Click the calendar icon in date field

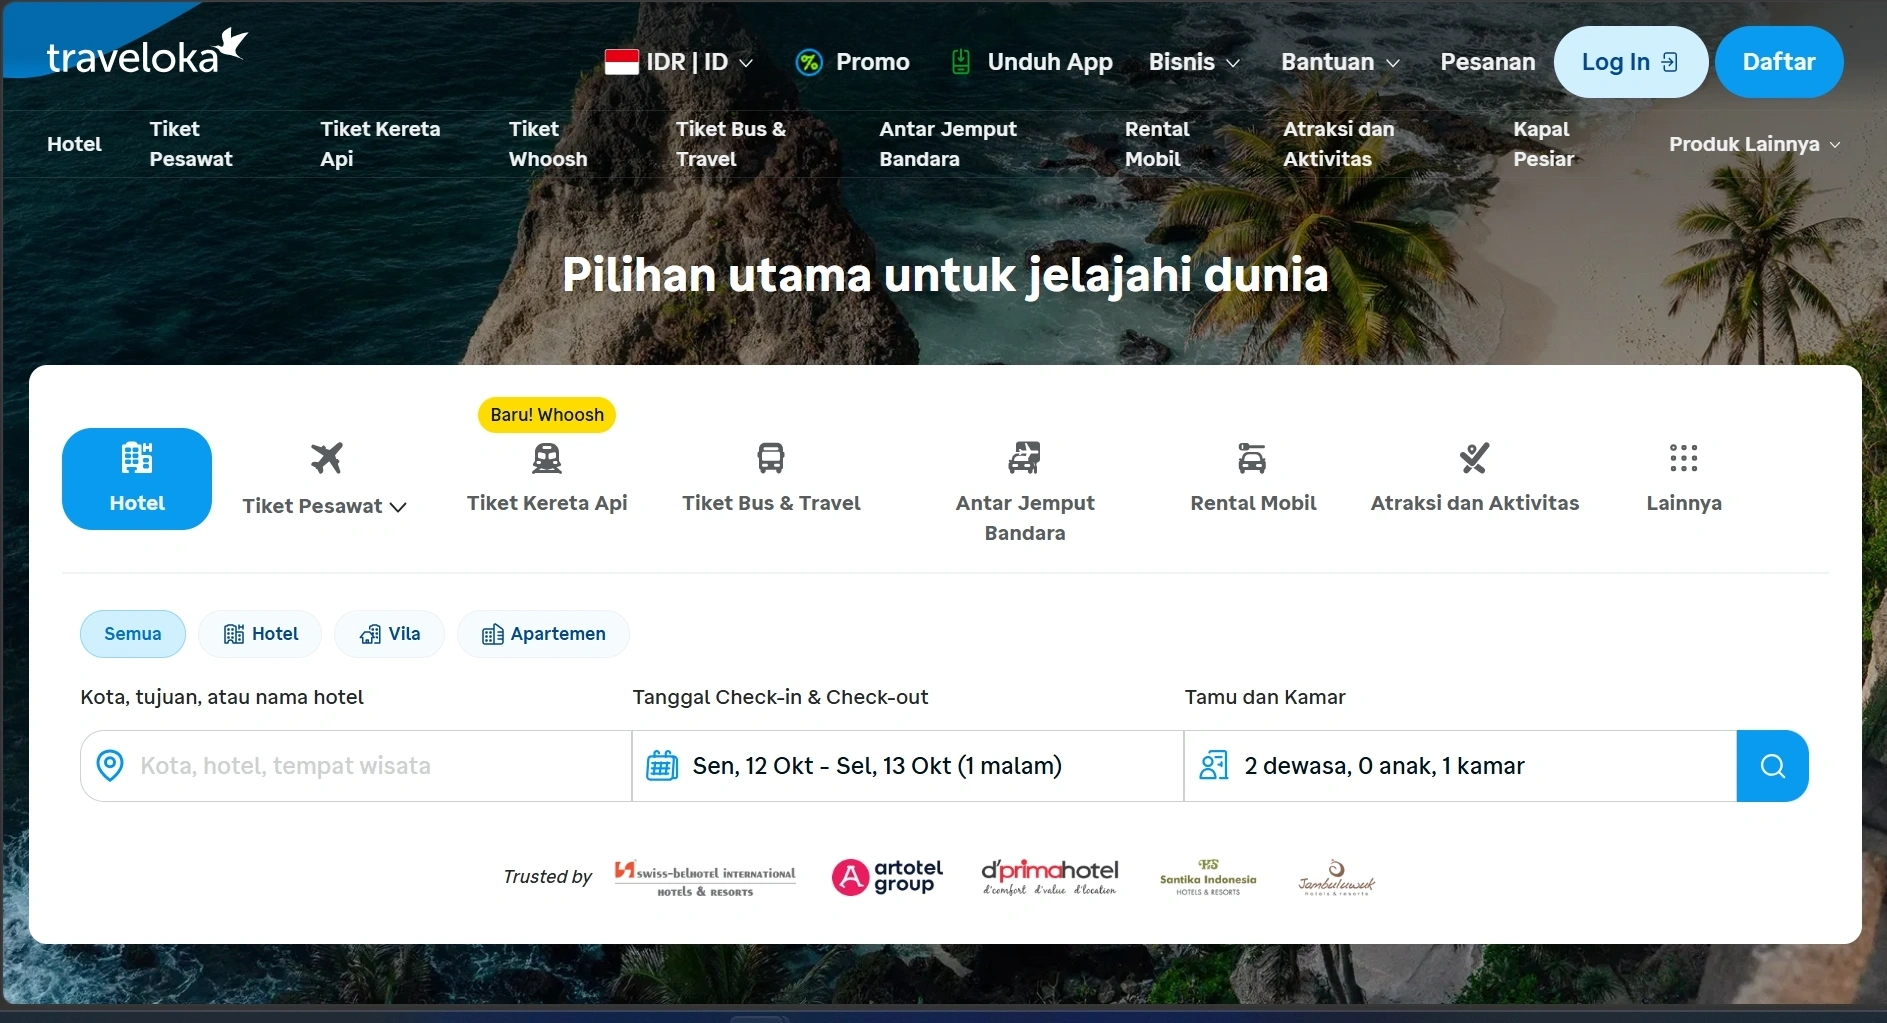662,766
